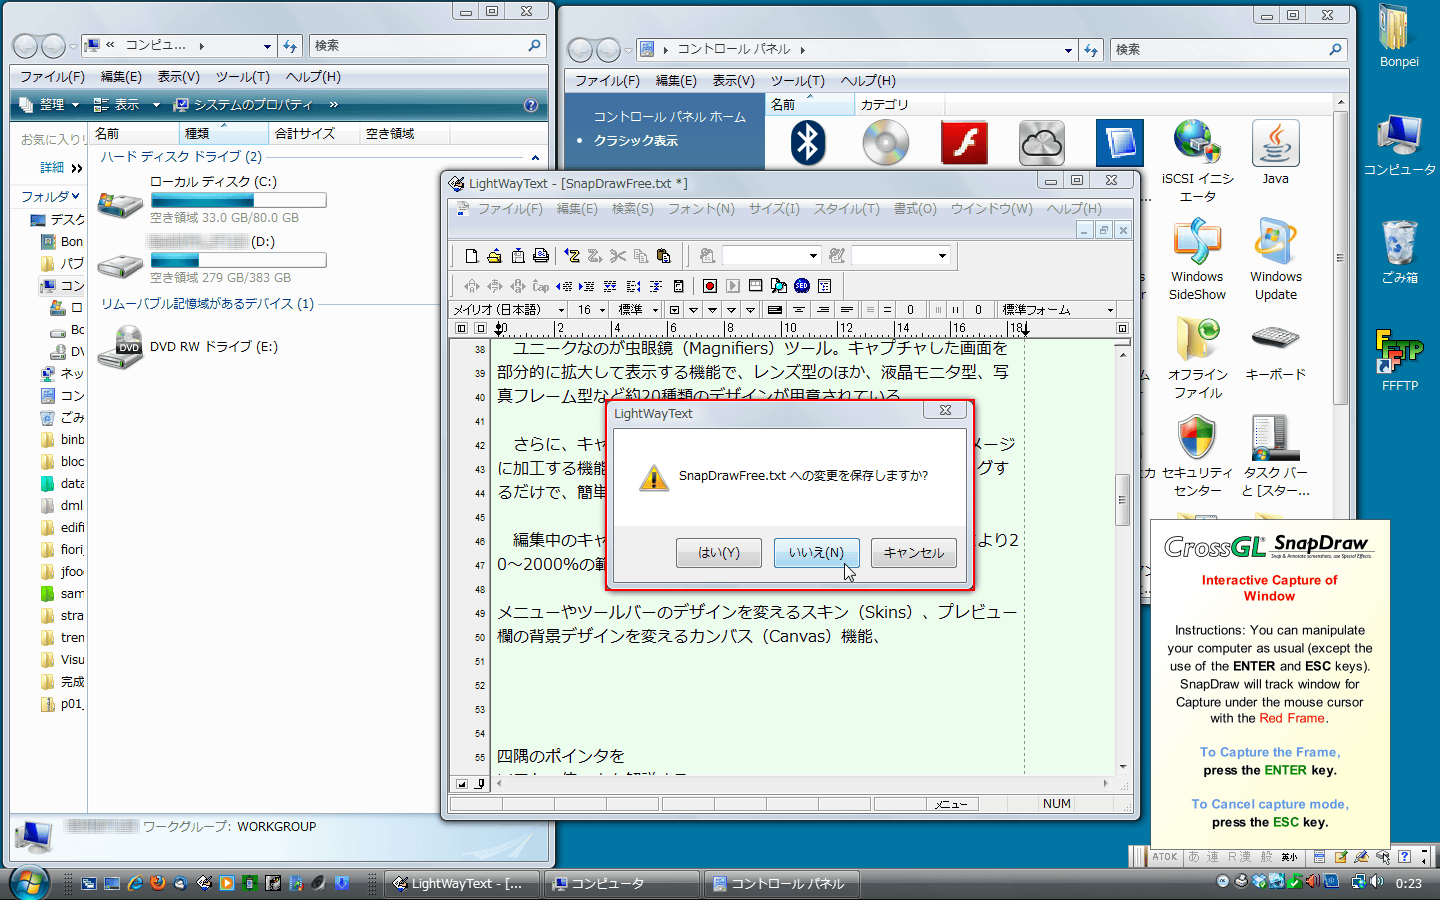Open the Recycle Bin (ごみ箱) desktop icon
Viewport: 1440px width, 900px height.
(x=1399, y=252)
